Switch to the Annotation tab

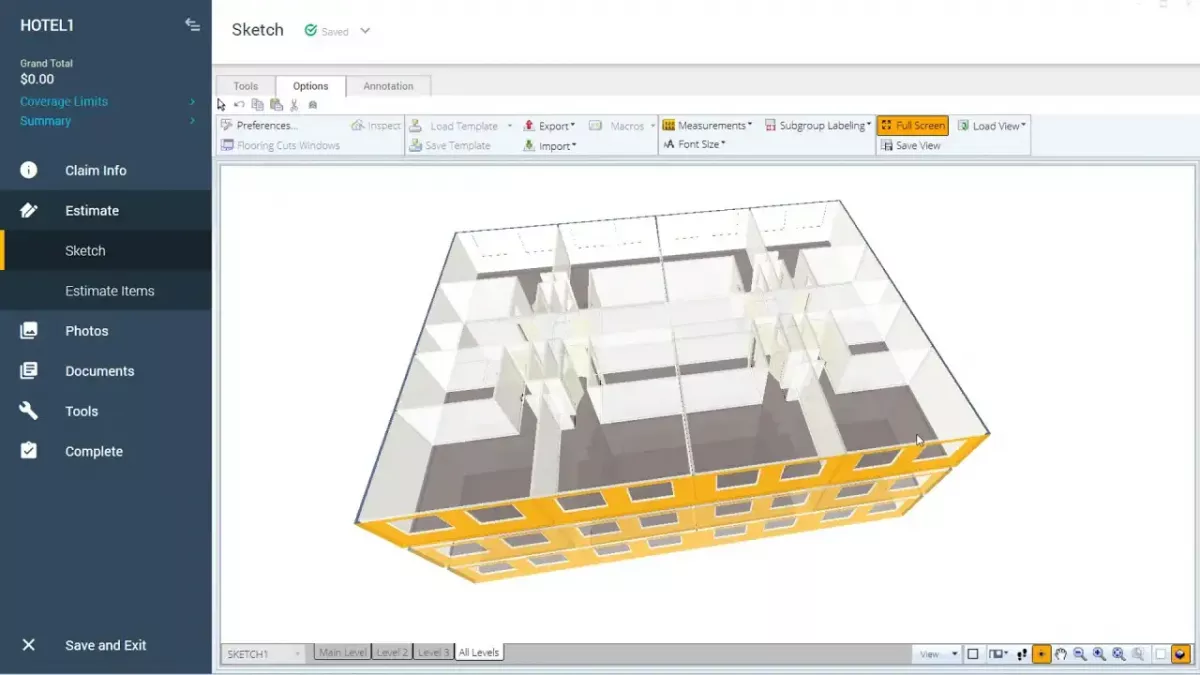click(x=388, y=86)
